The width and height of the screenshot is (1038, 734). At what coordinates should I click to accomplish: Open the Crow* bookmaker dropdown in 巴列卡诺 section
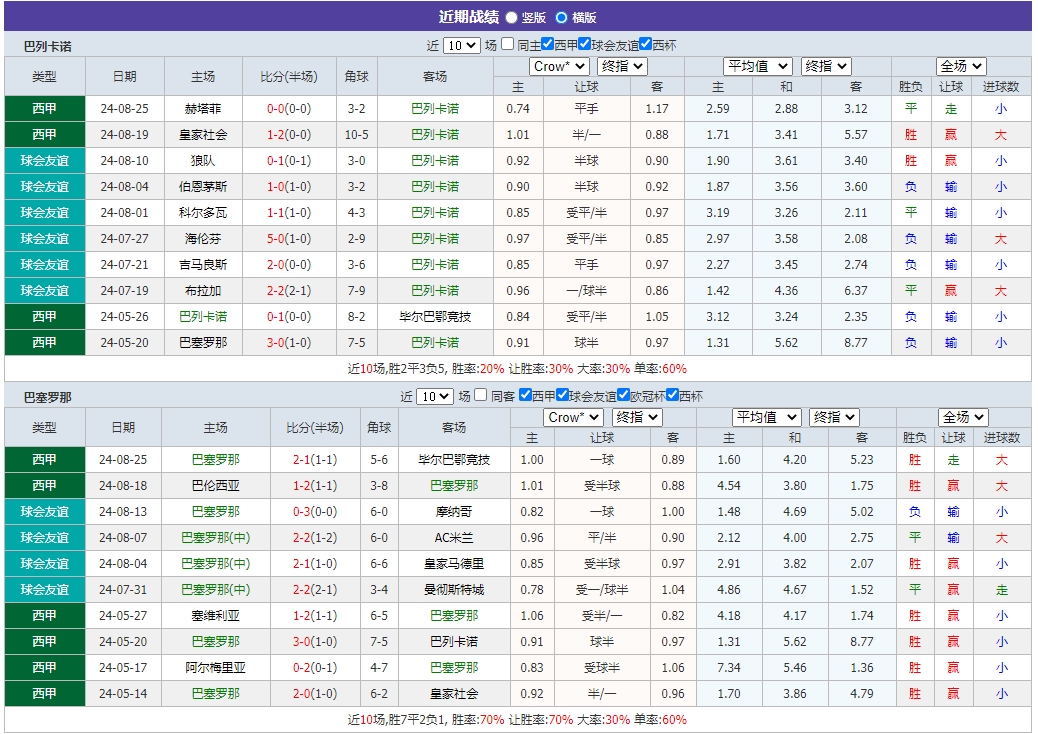[559, 67]
